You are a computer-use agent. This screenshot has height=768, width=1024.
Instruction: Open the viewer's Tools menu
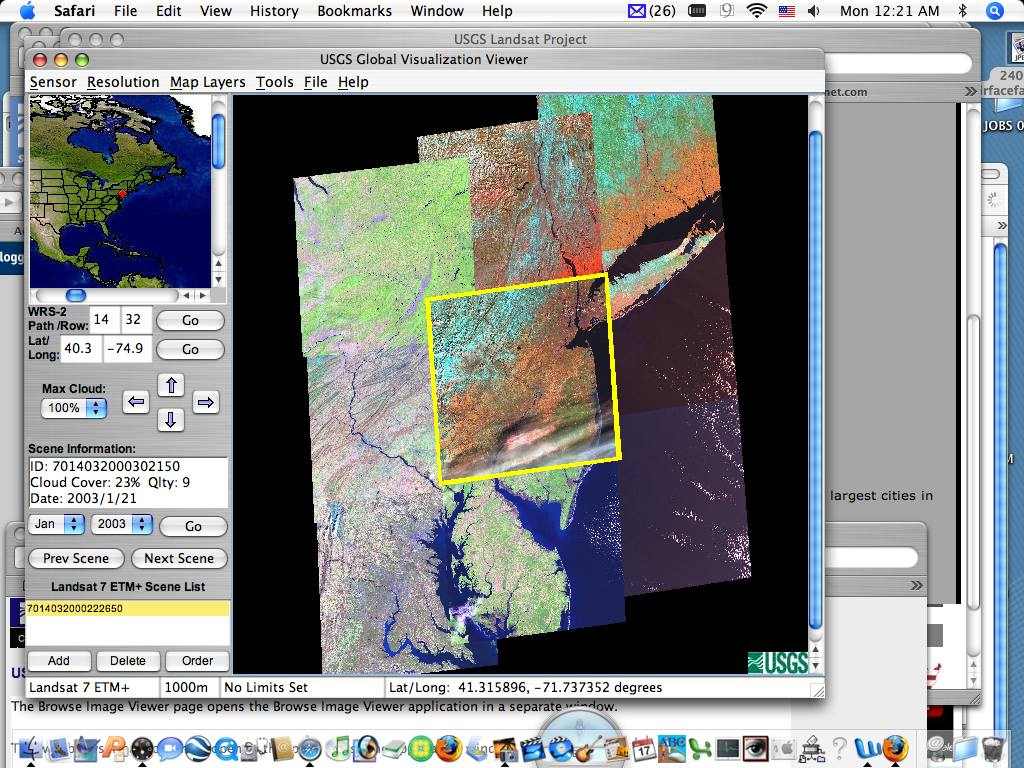coord(274,82)
